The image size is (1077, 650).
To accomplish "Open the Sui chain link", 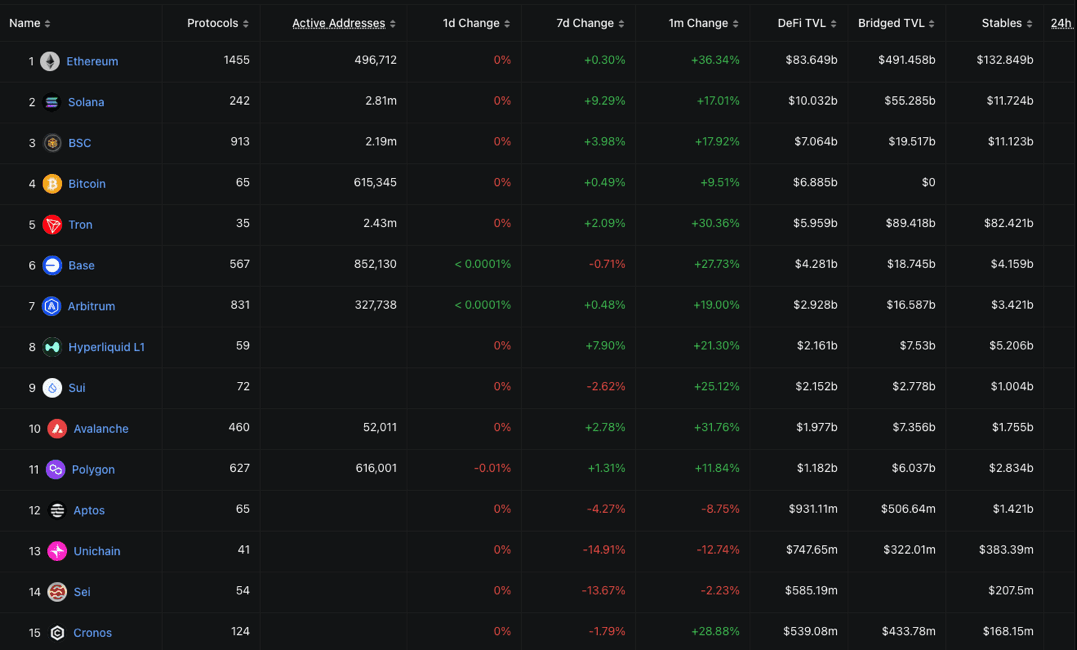I will click(77, 388).
